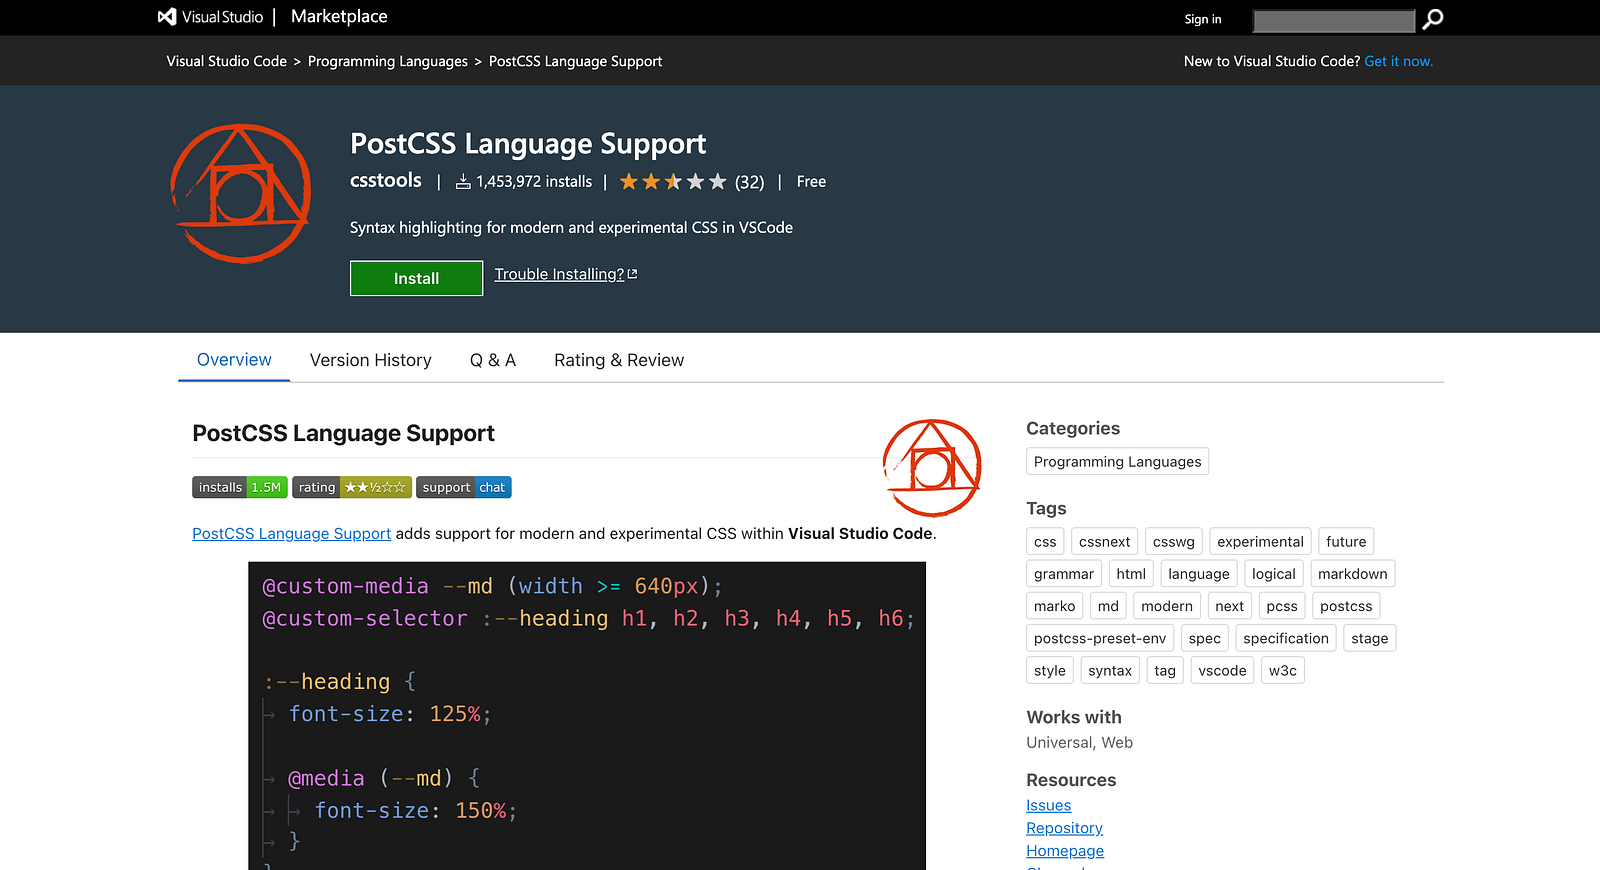Click the installs 1.5M badge
Viewport: 1600px width, 870px height.
(240, 487)
